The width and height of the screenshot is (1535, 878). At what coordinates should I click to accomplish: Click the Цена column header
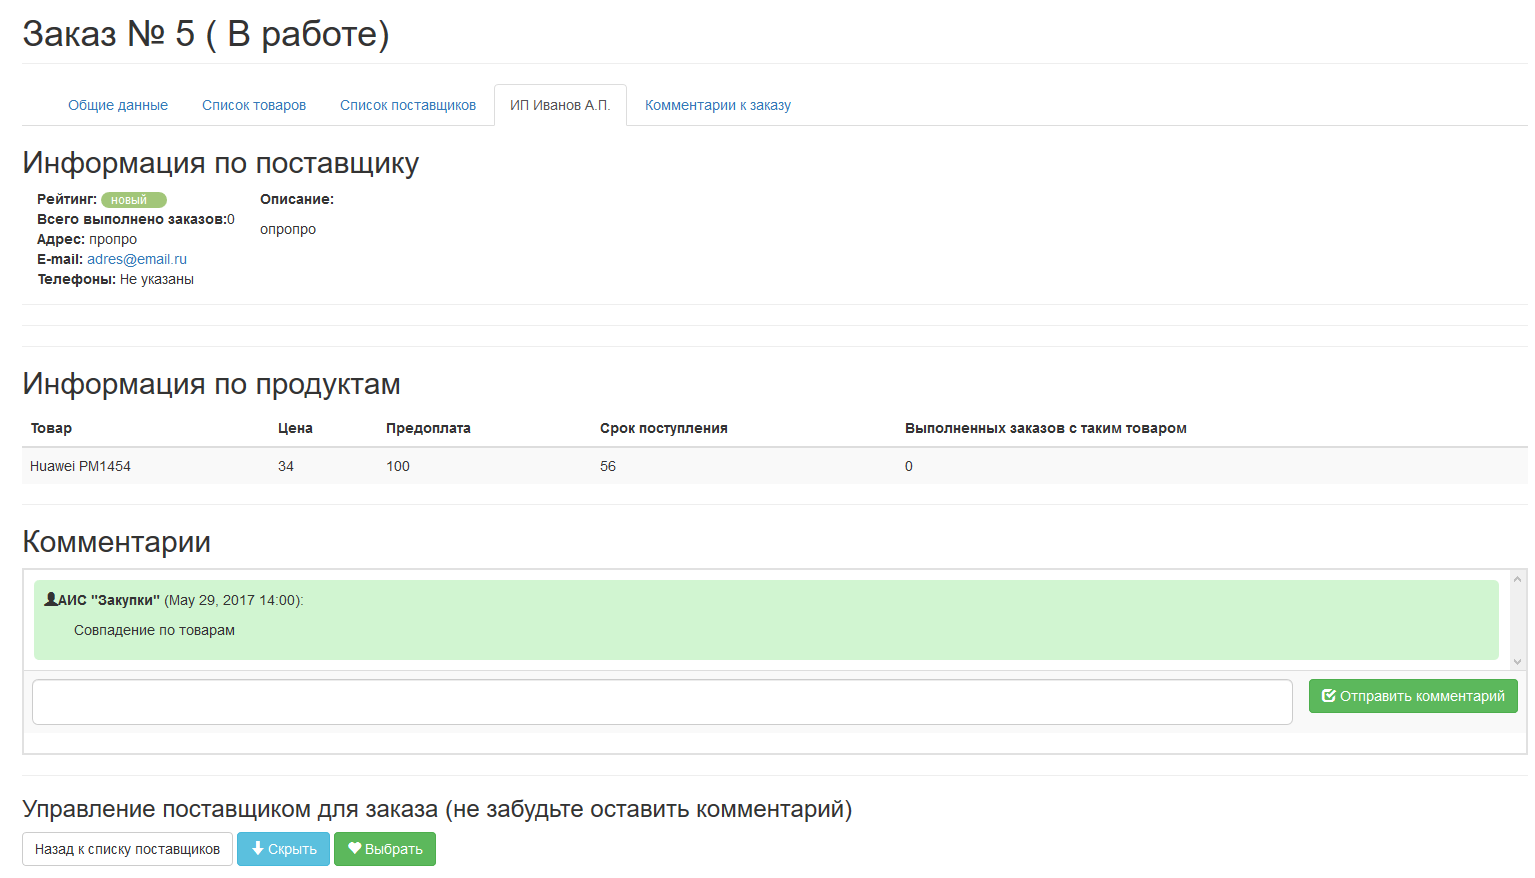click(x=295, y=428)
